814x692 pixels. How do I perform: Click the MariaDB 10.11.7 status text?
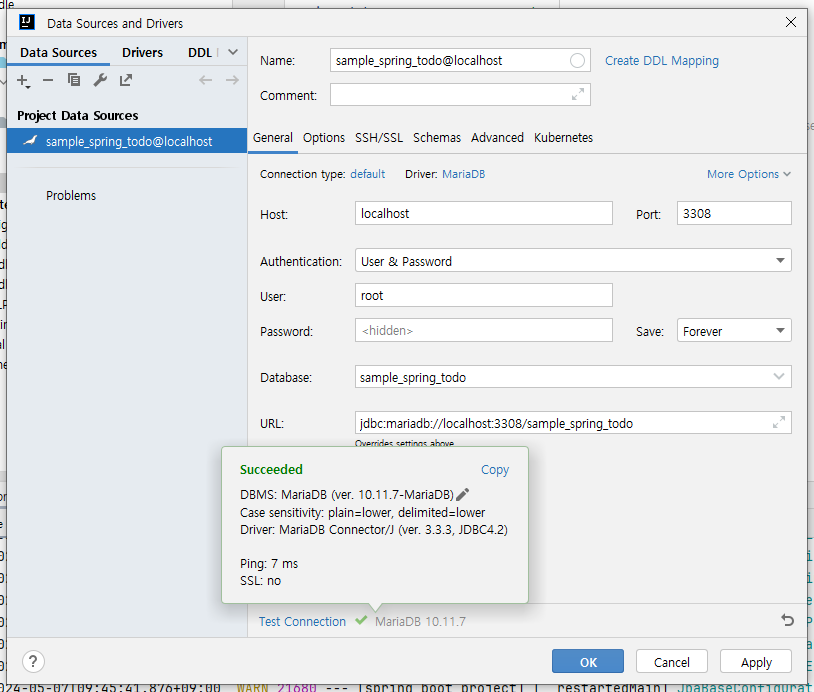pos(420,621)
